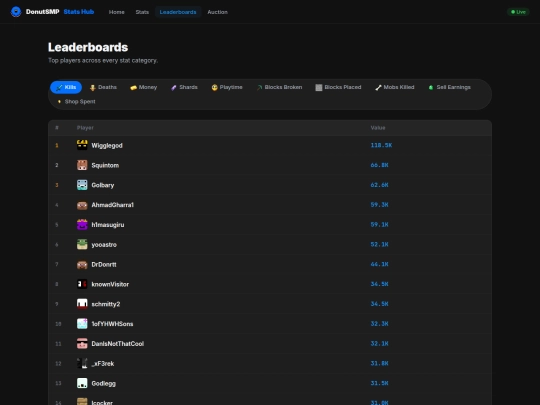Click schmitty2's avatar icon
The image size is (540, 405).
[82, 304]
